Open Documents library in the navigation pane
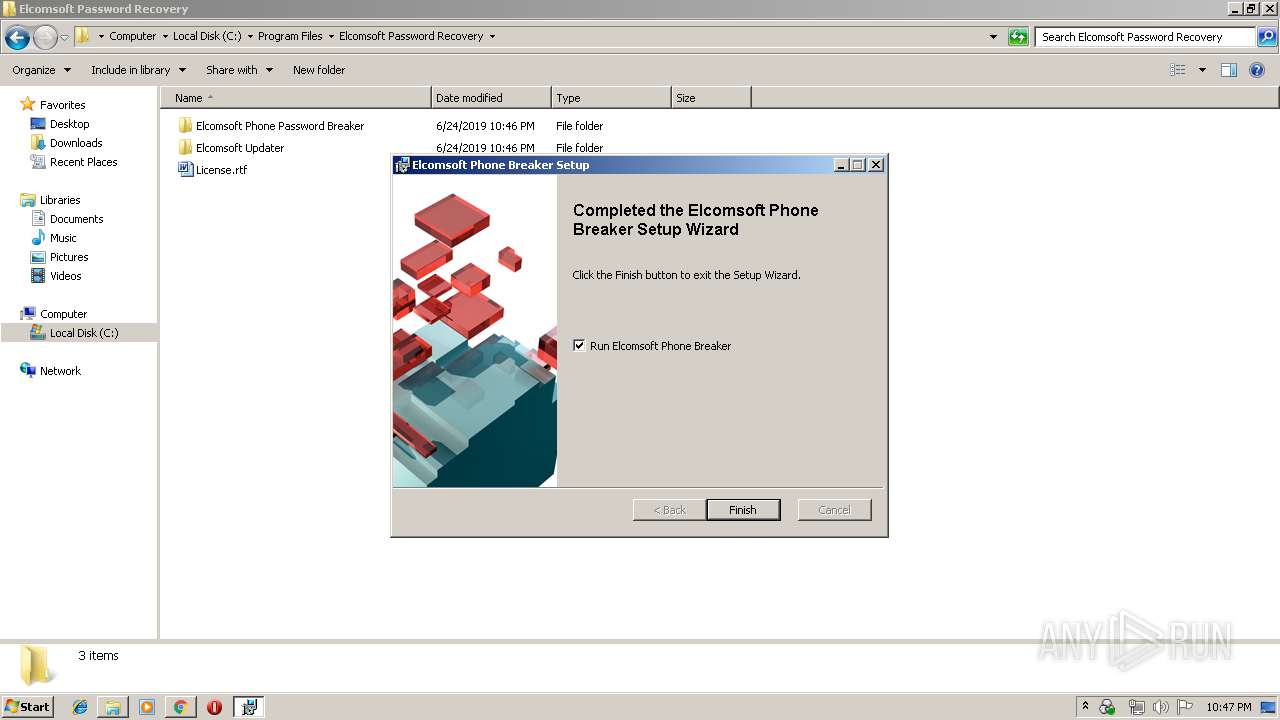Image resolution: width=1280 pixels, height=720 pixels. point(67,219)
